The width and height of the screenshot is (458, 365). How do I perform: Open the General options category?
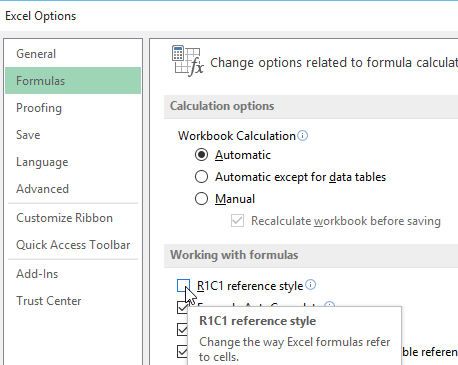73,54
